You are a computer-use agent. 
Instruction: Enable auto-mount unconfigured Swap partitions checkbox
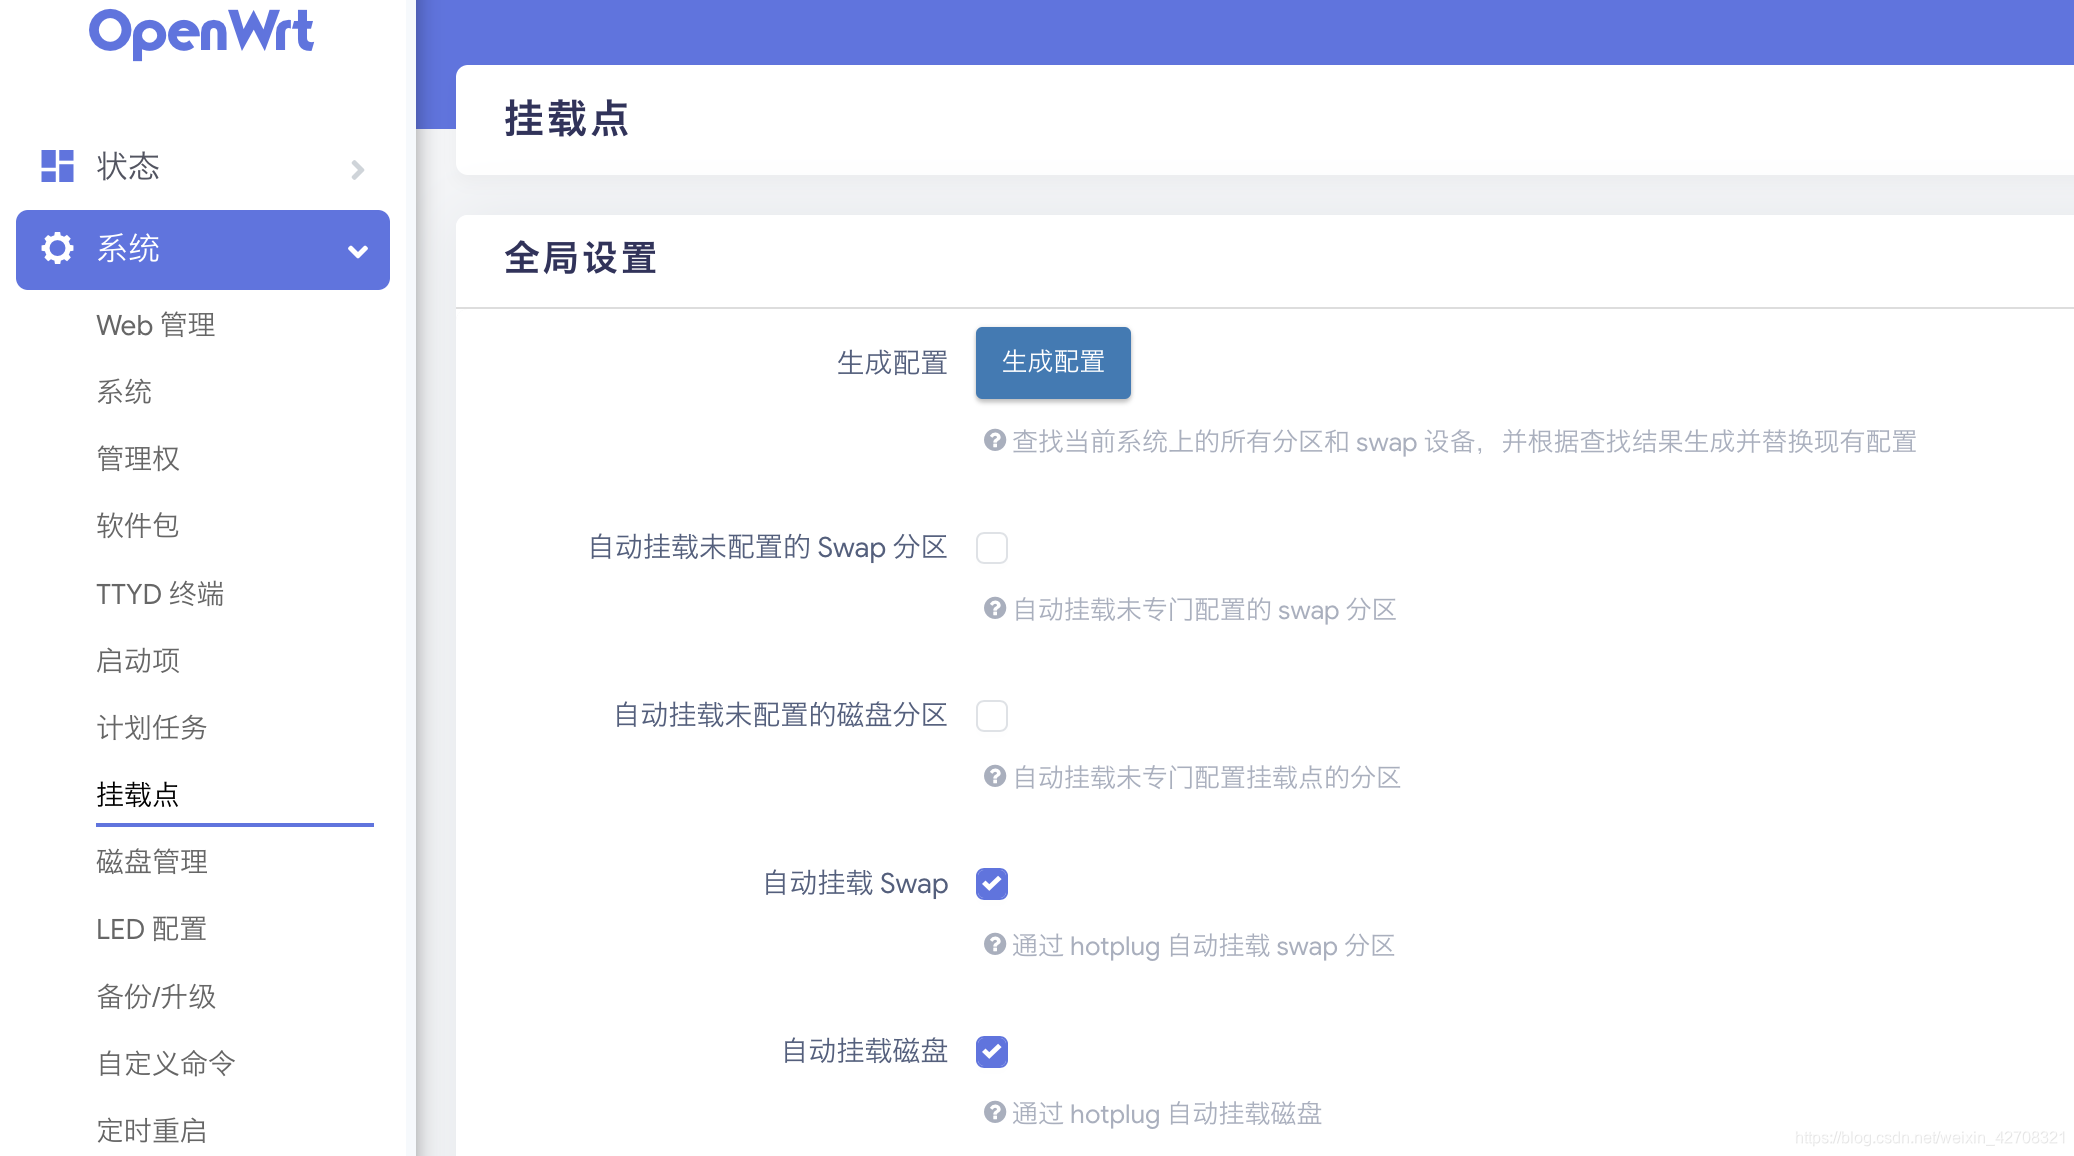coord(992,548)
